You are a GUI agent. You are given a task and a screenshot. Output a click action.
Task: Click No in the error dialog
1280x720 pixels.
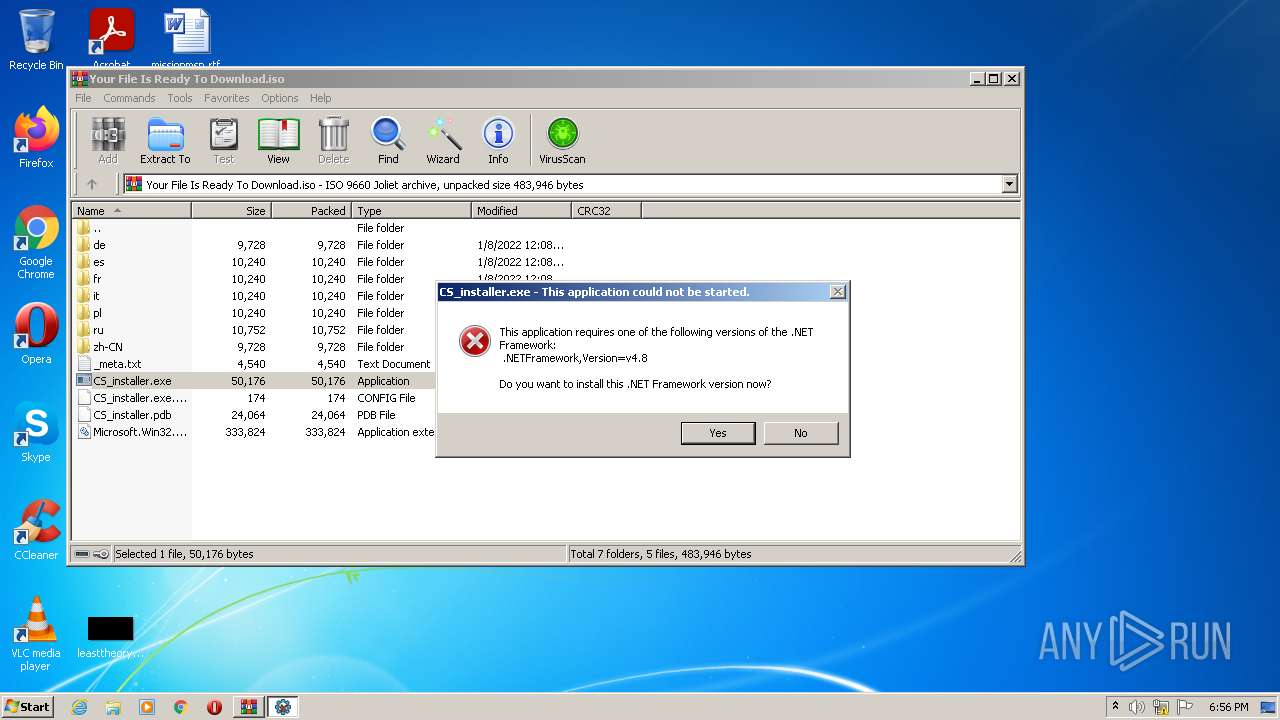click(800, 433)
